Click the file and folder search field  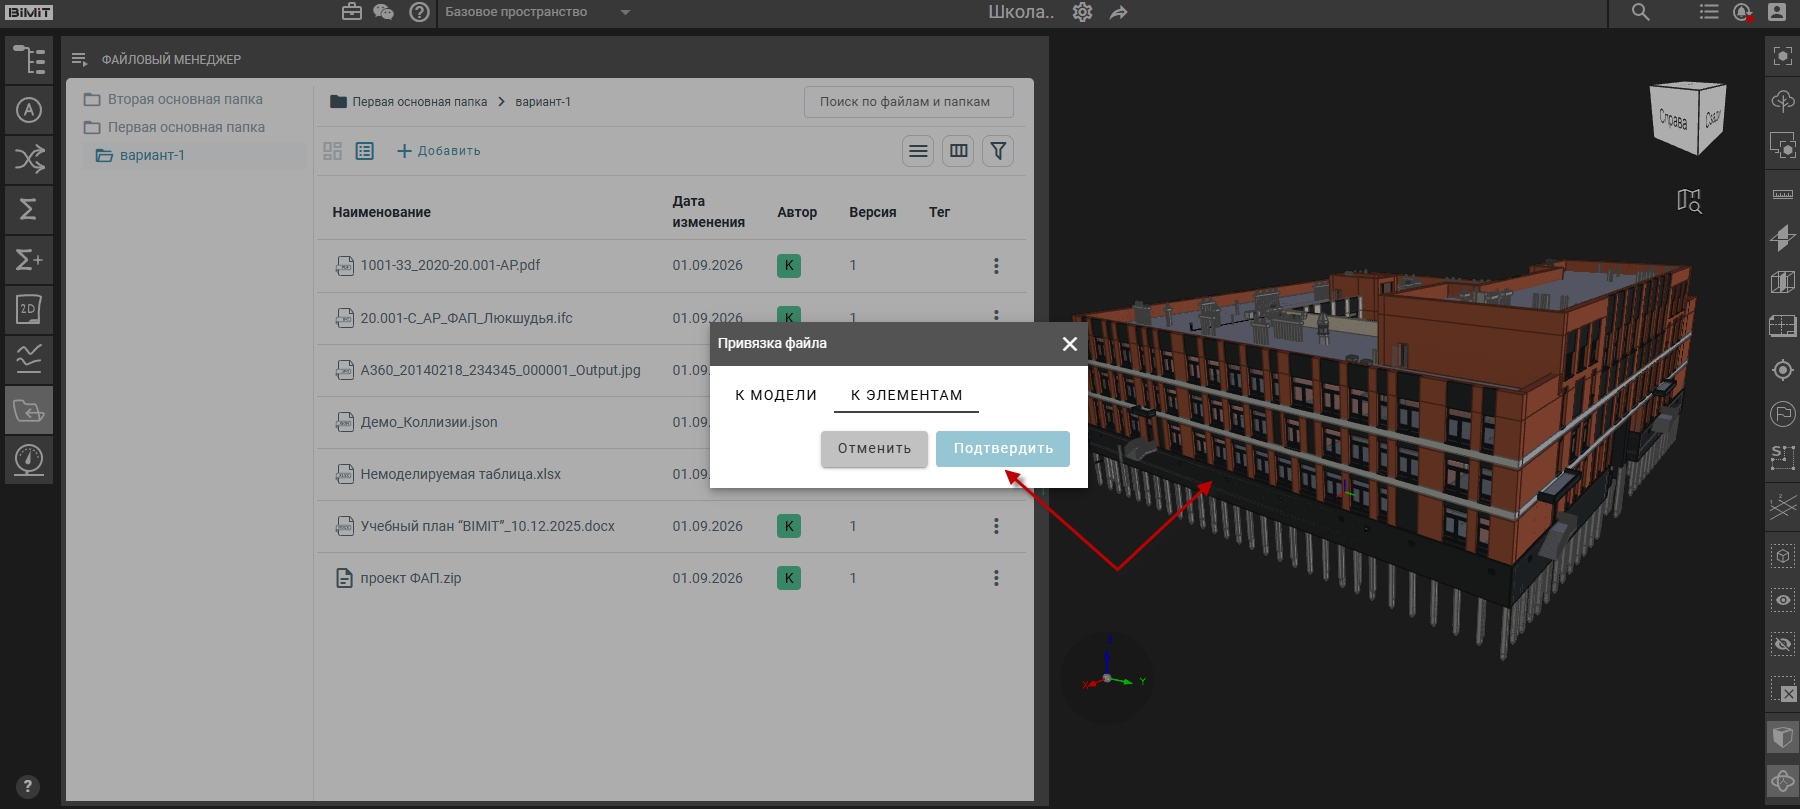(909, 102)
